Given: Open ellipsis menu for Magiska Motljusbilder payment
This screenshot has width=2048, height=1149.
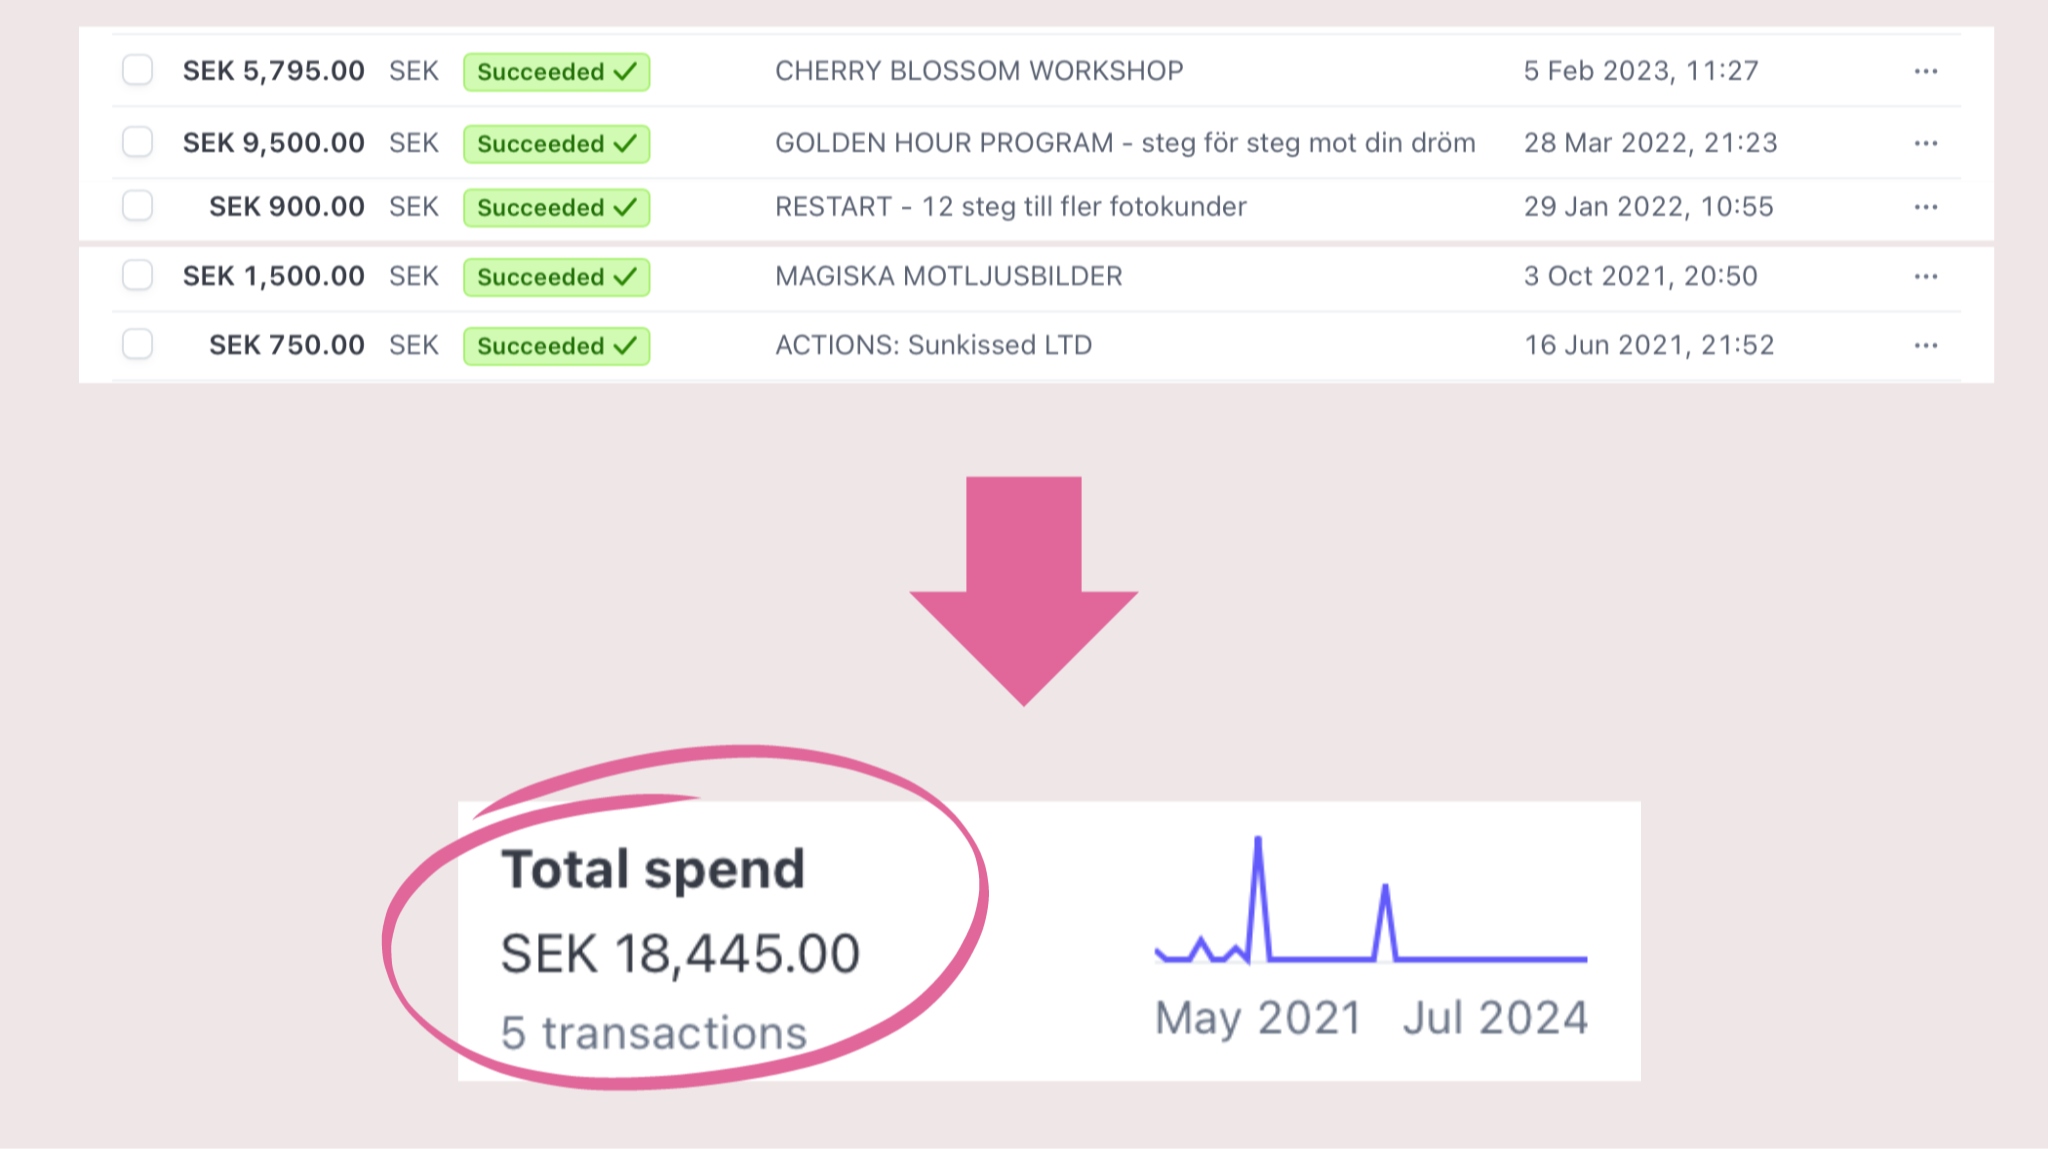Looking at the screenshot, I should [x=1926, y=276].
